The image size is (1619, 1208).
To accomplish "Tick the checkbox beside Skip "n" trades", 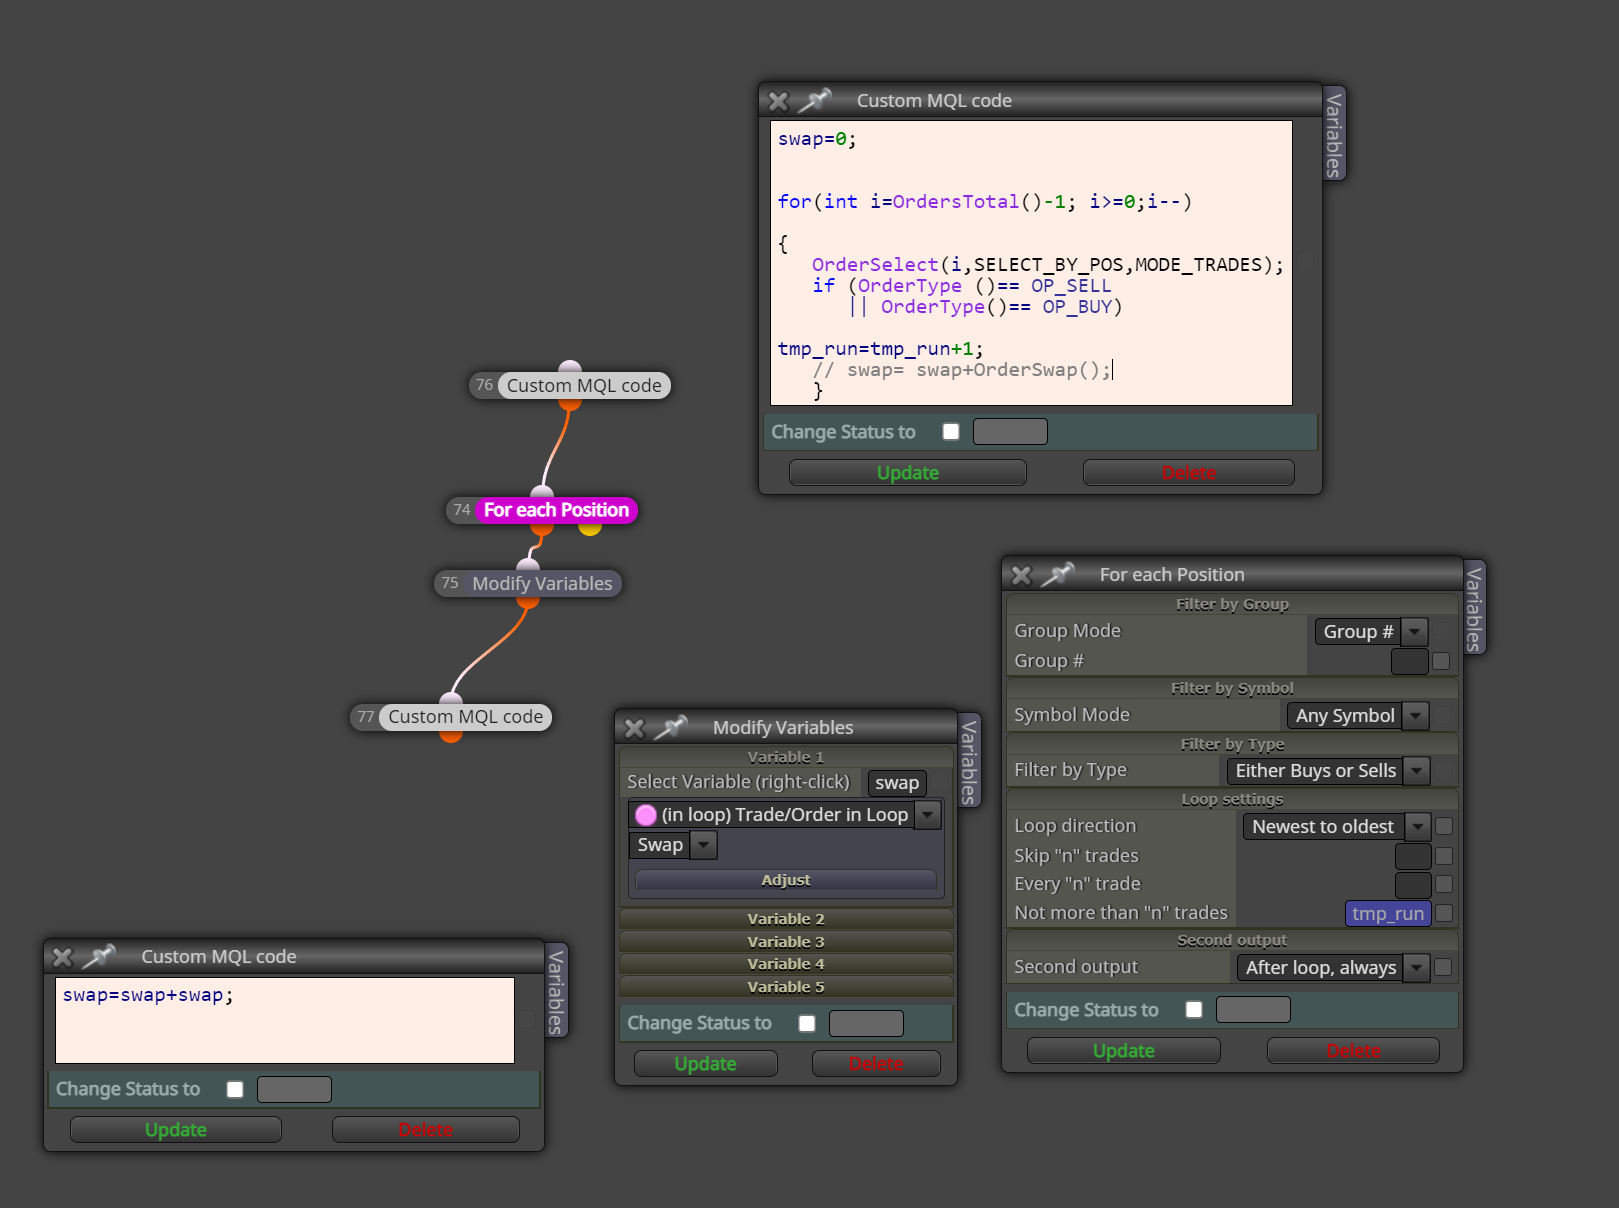I will [1444, 856].
